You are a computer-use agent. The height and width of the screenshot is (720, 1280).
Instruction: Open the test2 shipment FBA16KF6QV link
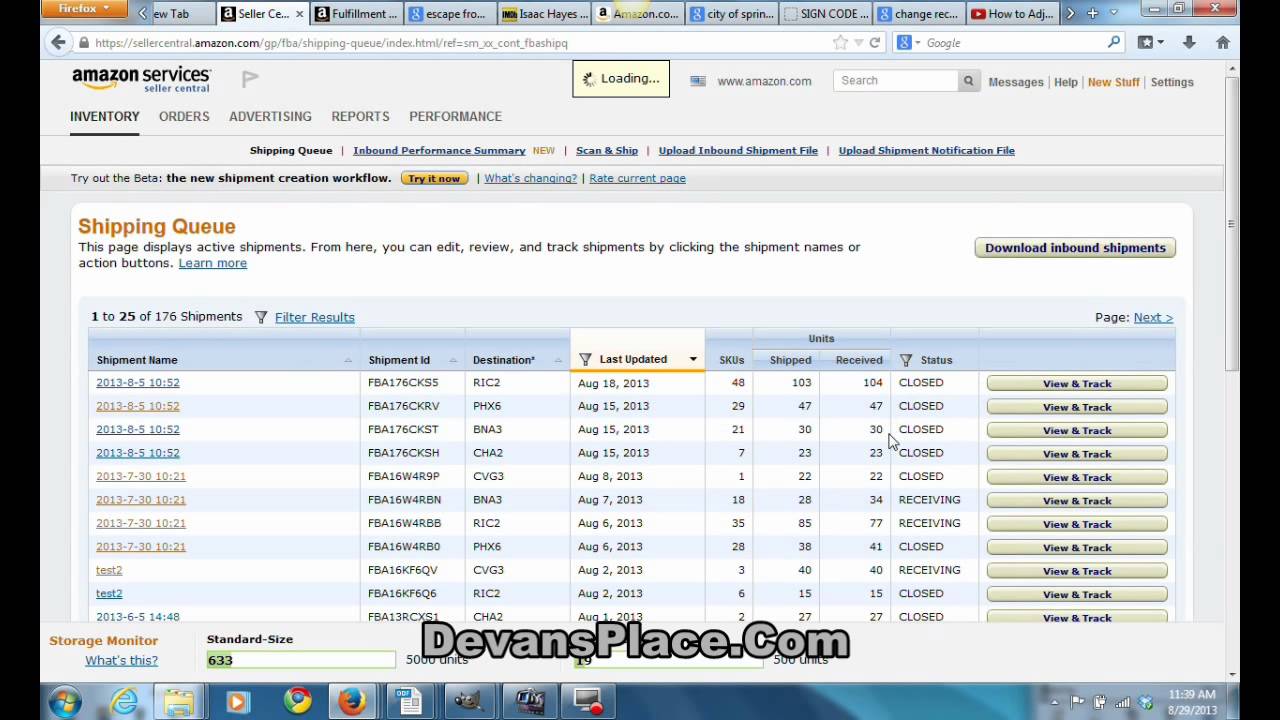pyautogui.click(x=109, y=570)
